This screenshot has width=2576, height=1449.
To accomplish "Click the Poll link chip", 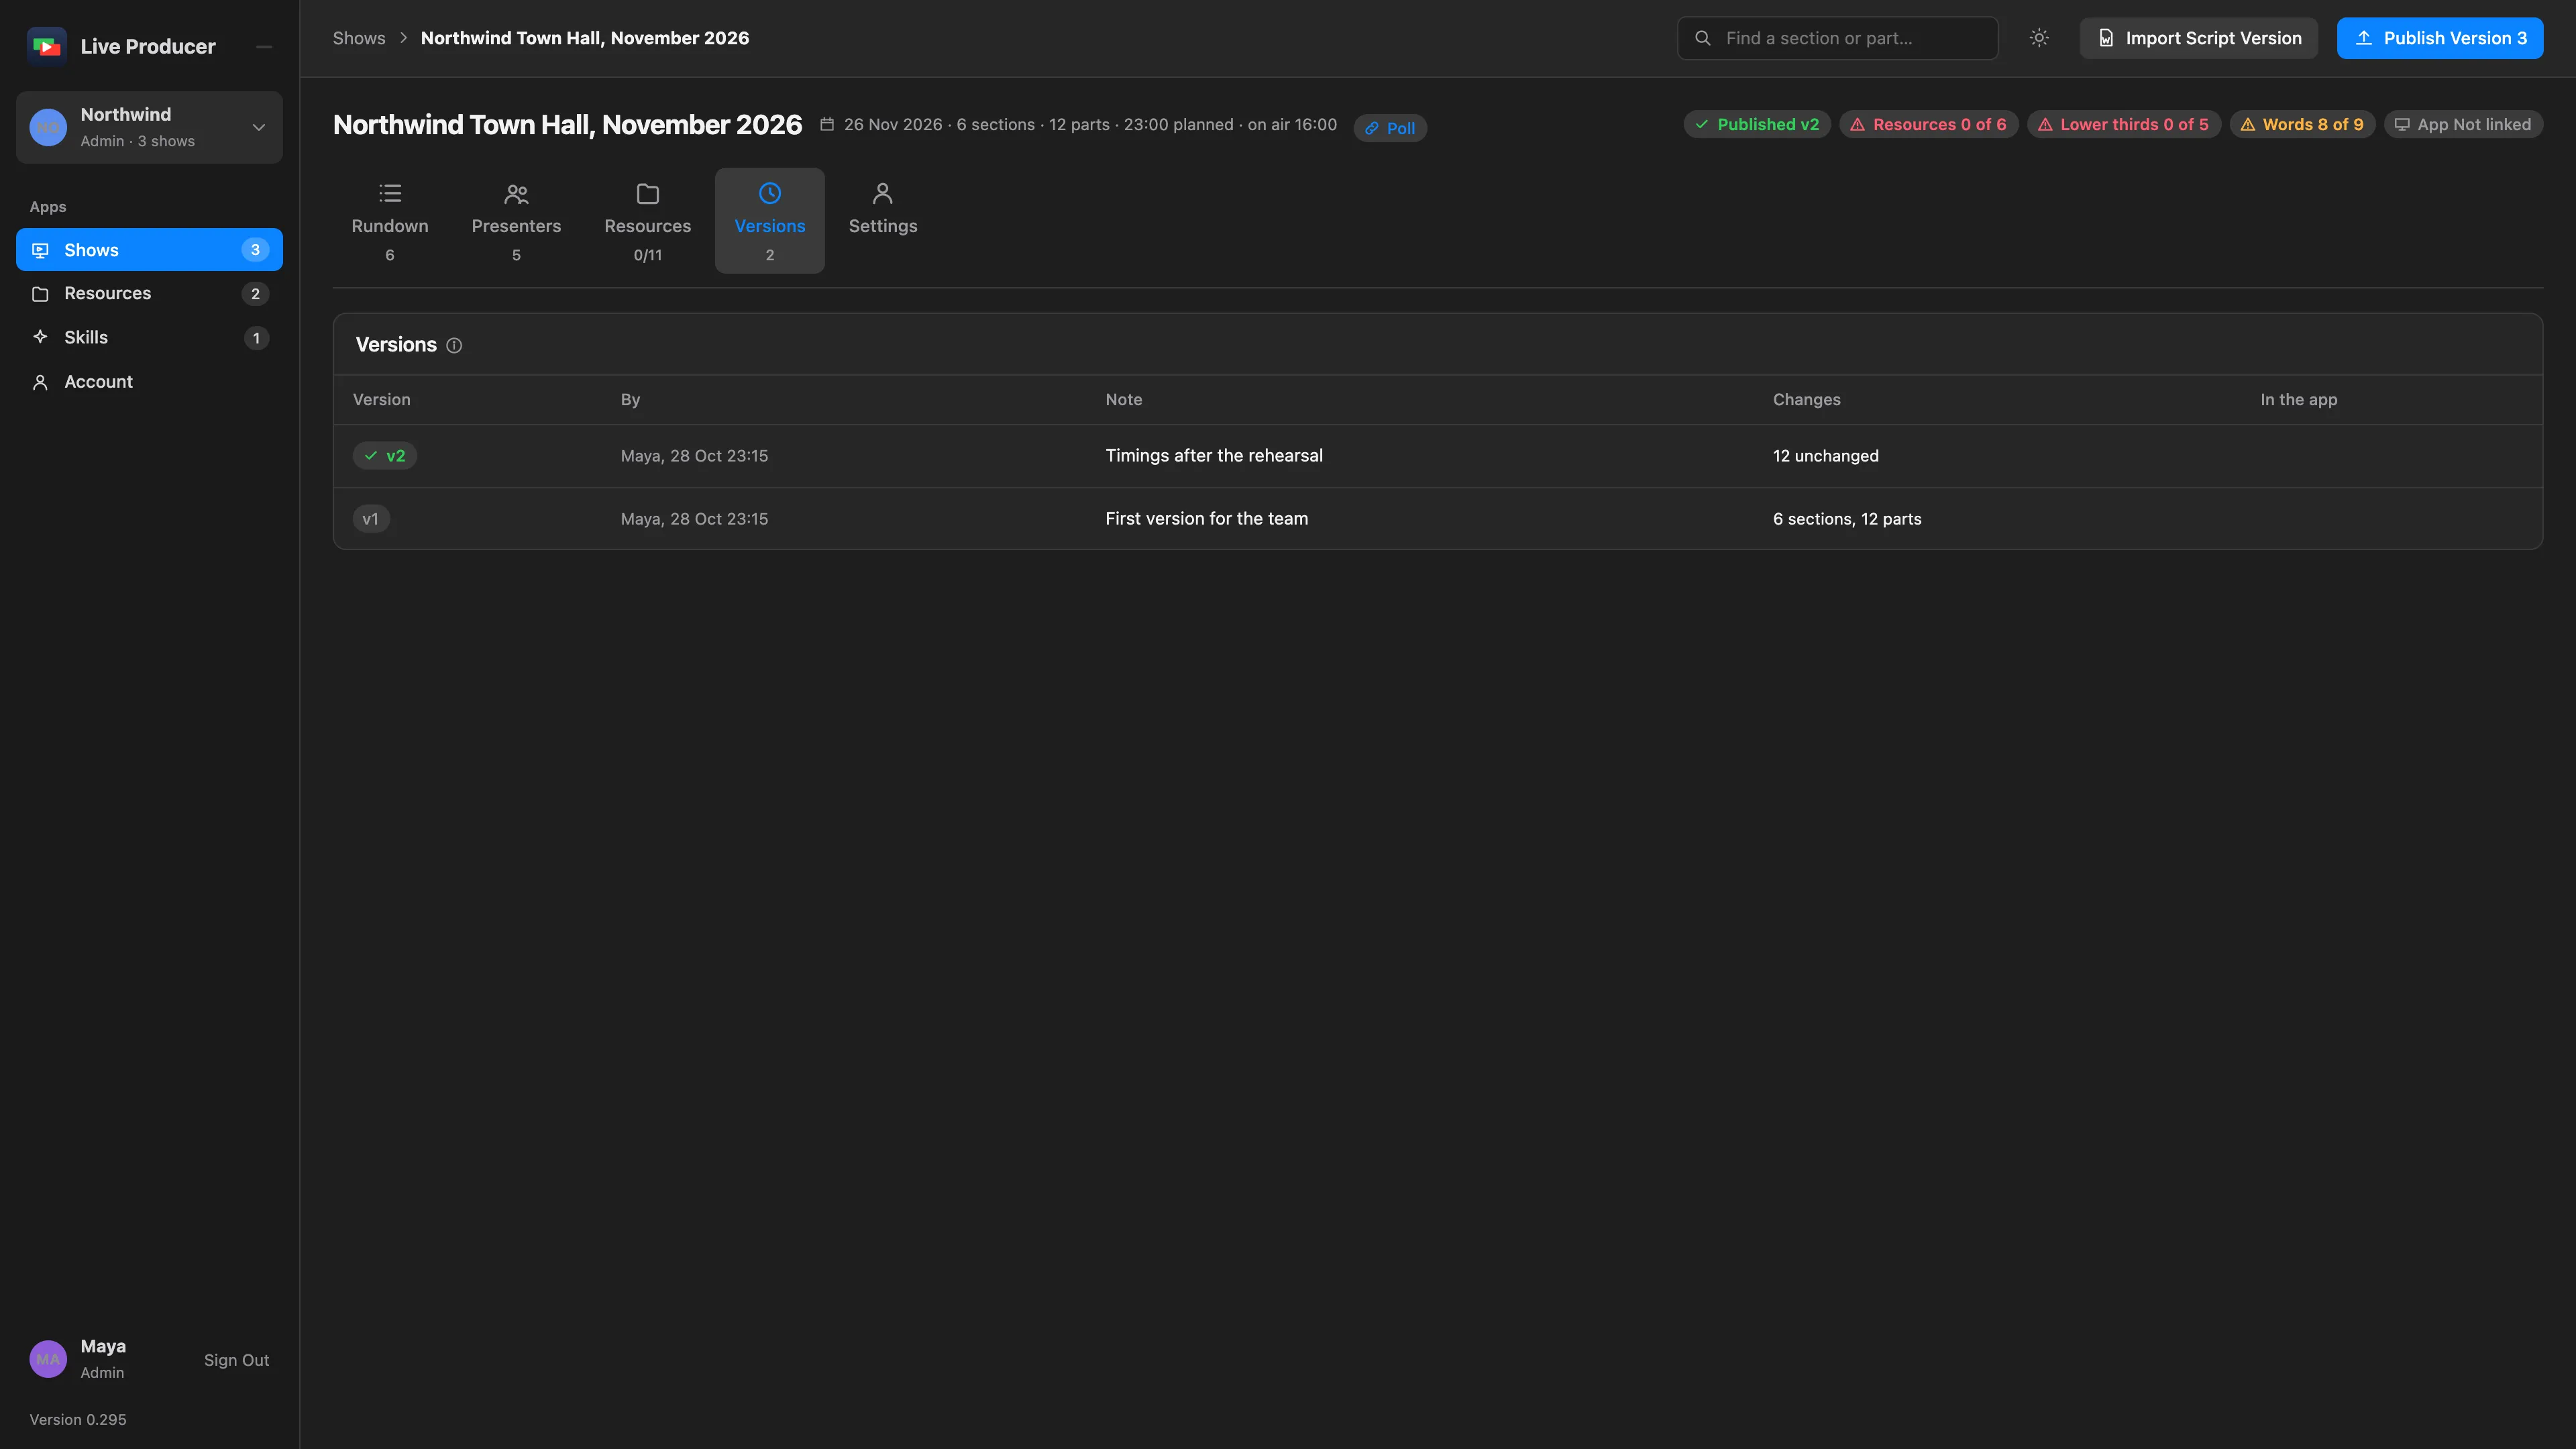I will [1390, 128].
